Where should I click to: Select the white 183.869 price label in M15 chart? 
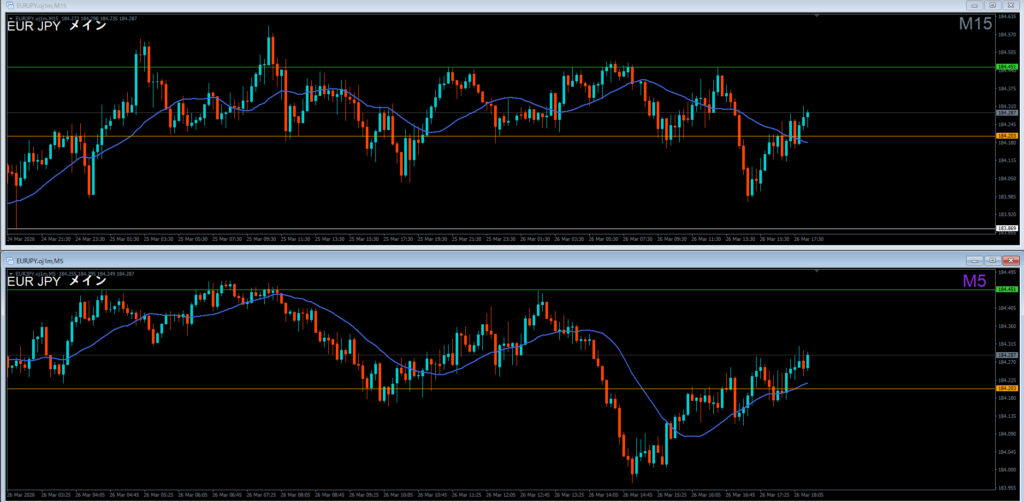click(1006, 228)
